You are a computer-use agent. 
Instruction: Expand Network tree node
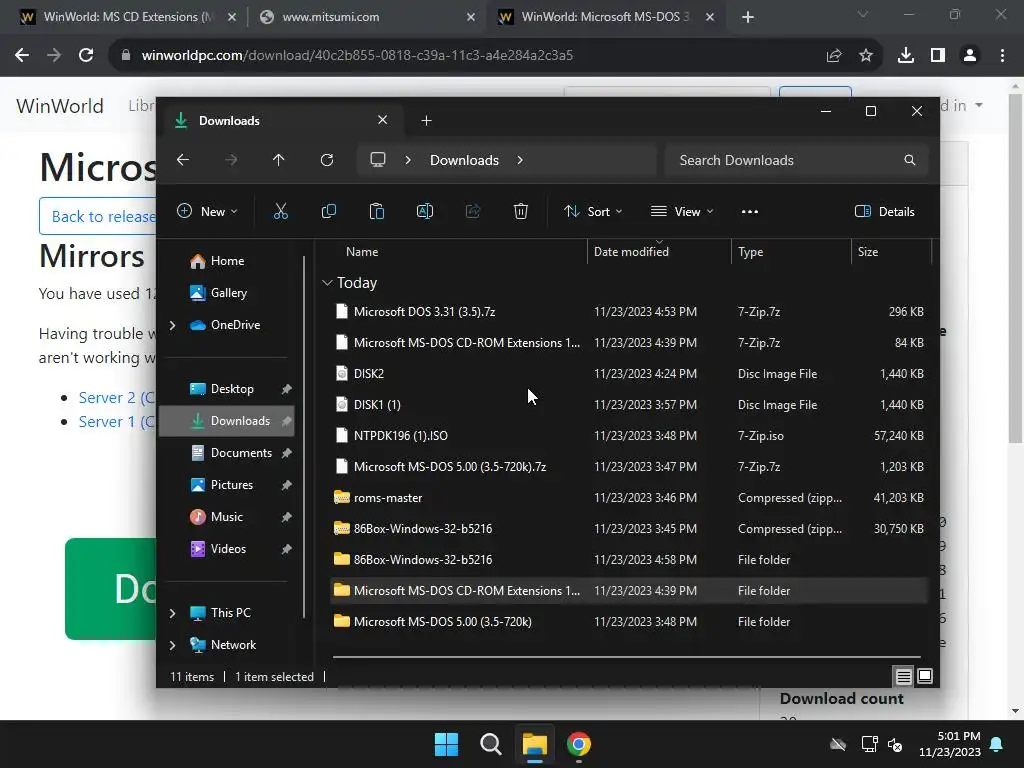point(172,645)
